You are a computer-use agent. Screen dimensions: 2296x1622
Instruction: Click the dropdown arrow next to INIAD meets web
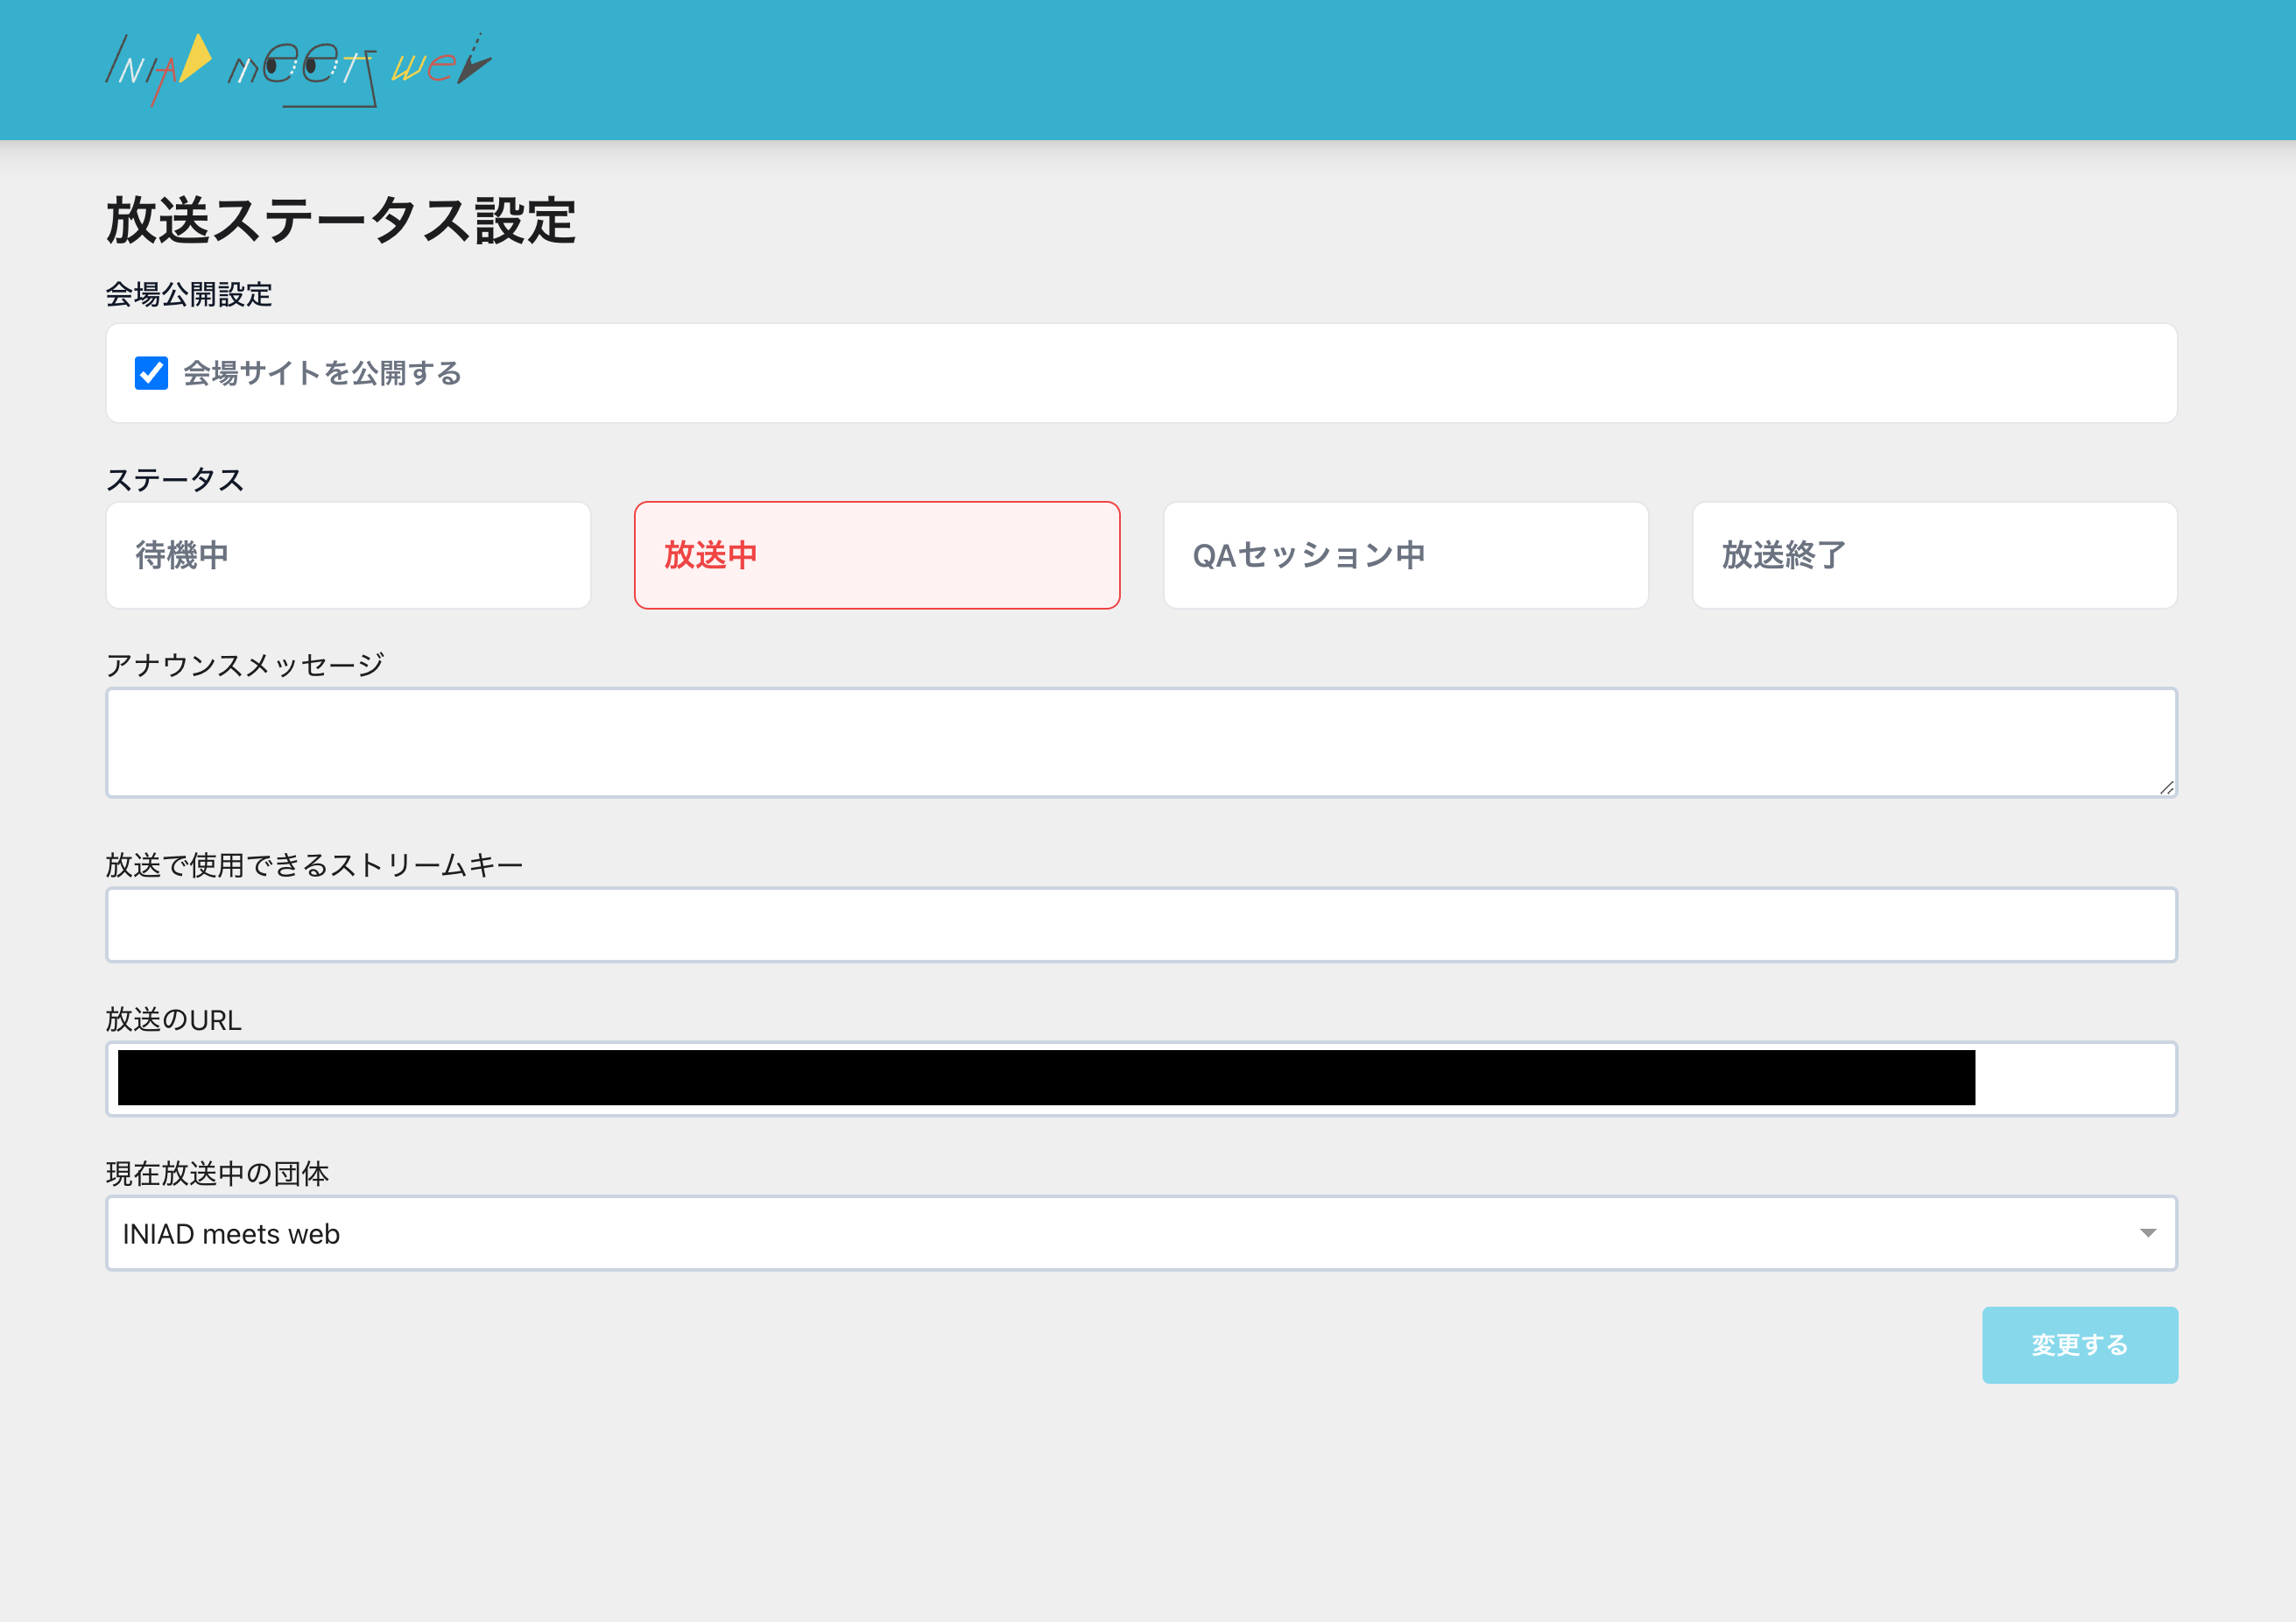coord(2148,1233)
